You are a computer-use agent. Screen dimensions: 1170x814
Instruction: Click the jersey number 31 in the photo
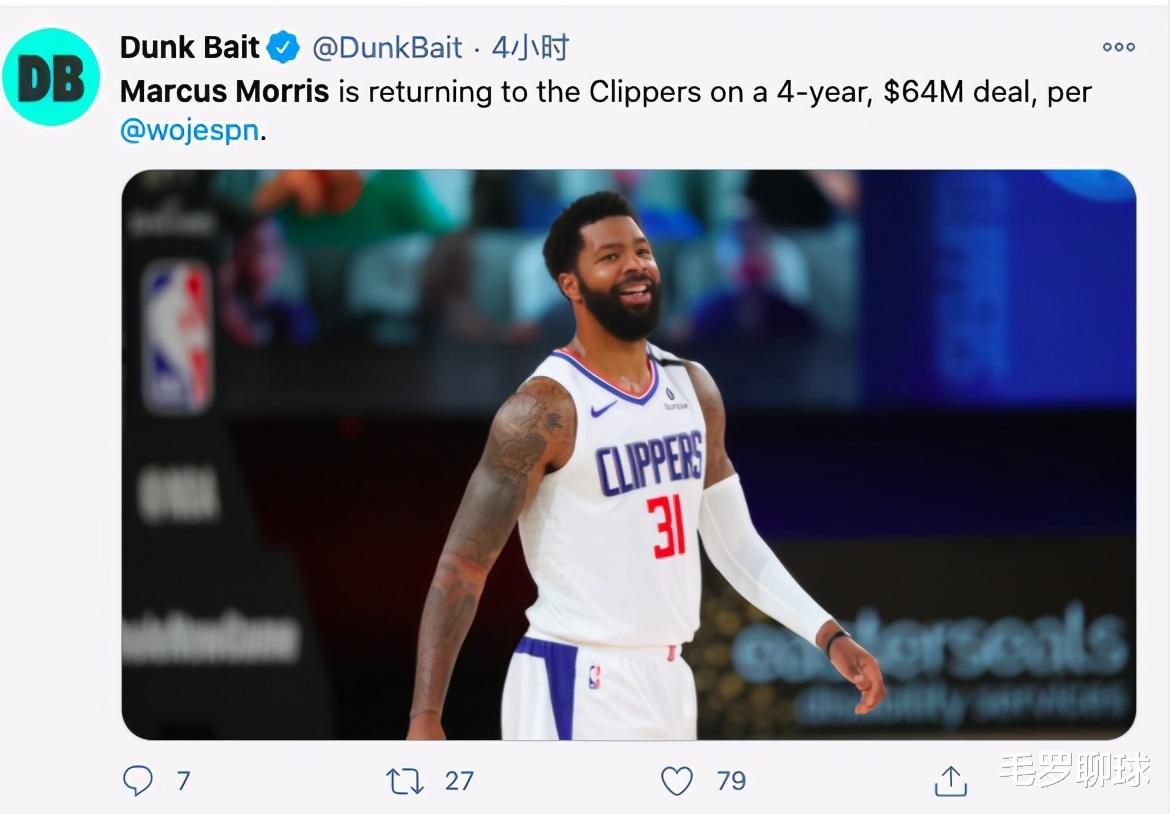click(666, 527)
